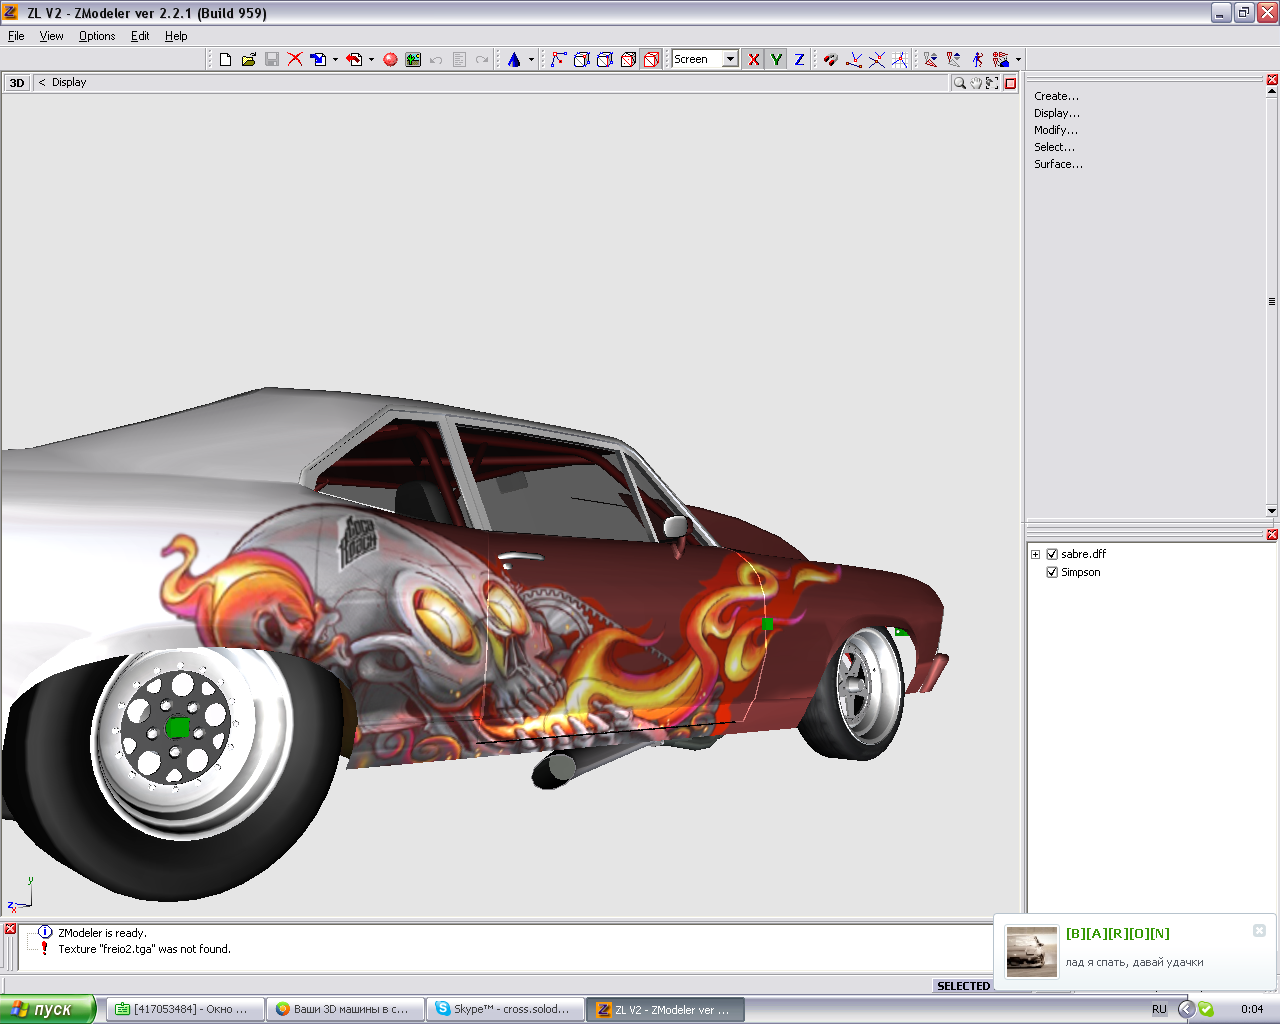Click the New file toolbar icon
This screenshot has height=1024, width=1280.
click(225, 59)
